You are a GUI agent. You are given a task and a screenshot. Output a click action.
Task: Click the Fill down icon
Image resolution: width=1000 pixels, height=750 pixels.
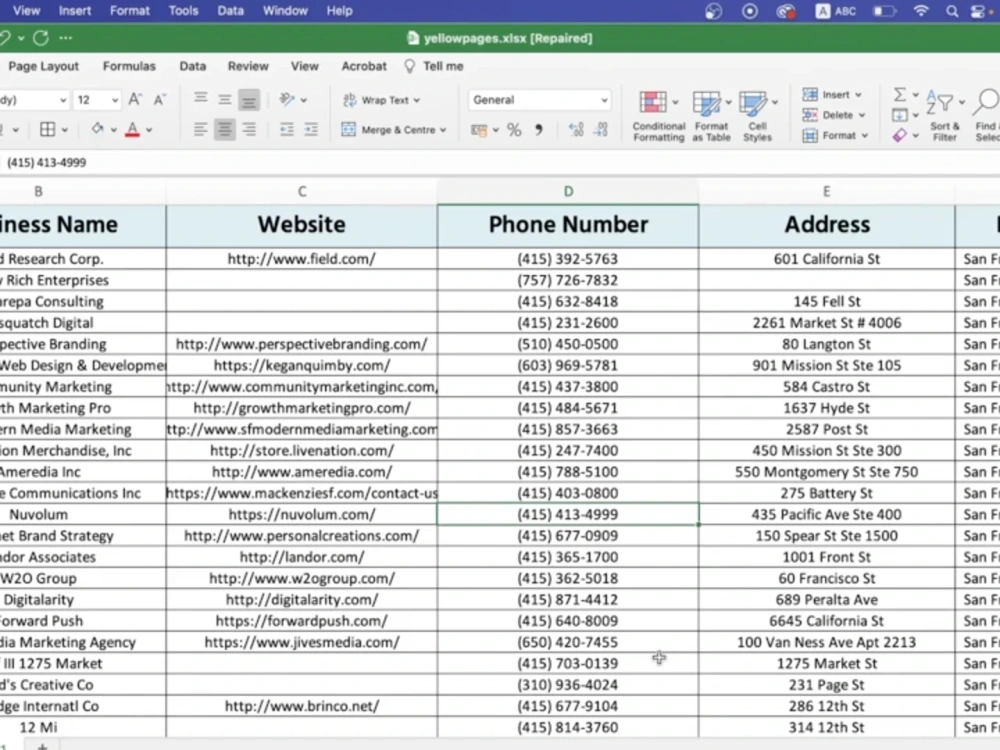click(x=899, y=115)
